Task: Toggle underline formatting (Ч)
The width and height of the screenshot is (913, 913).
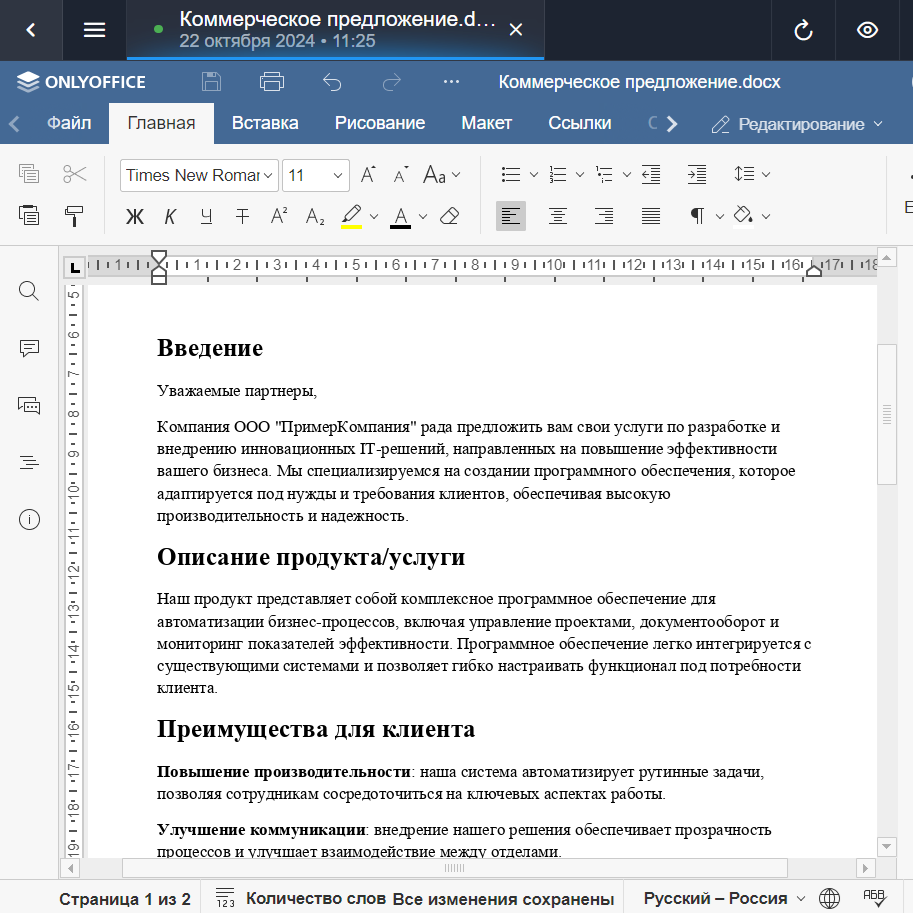Action: [206, 217]
